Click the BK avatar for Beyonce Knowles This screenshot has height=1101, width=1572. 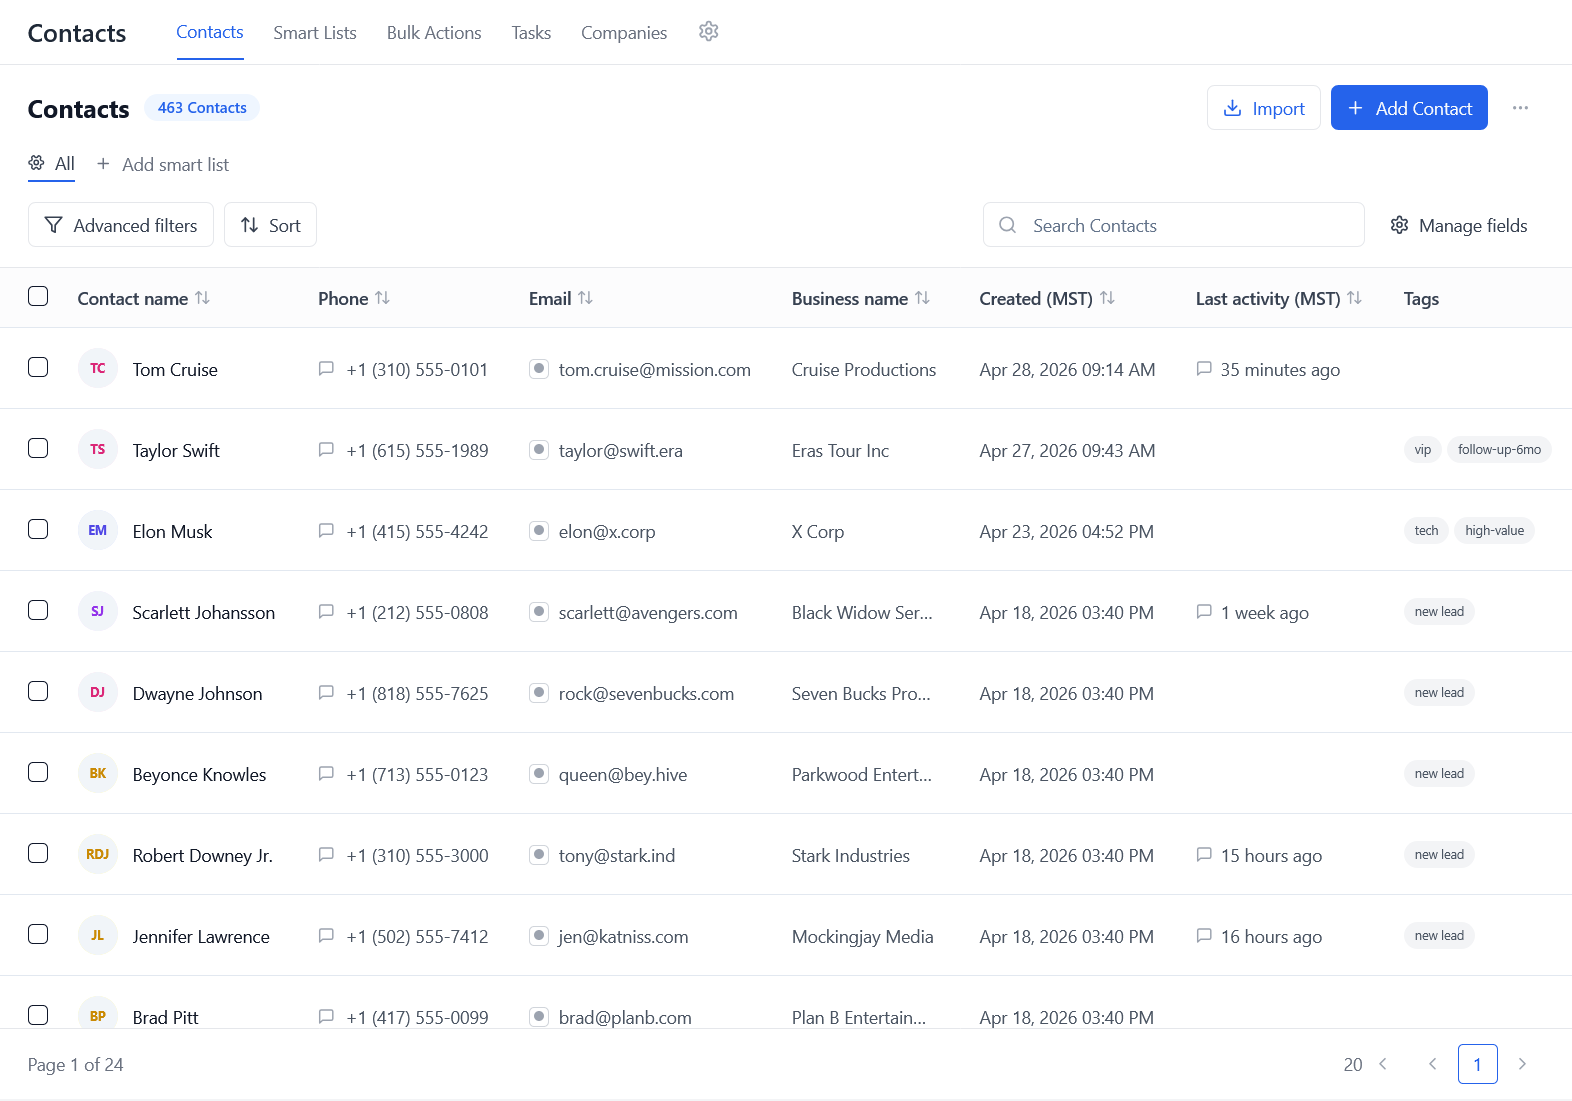98,773
